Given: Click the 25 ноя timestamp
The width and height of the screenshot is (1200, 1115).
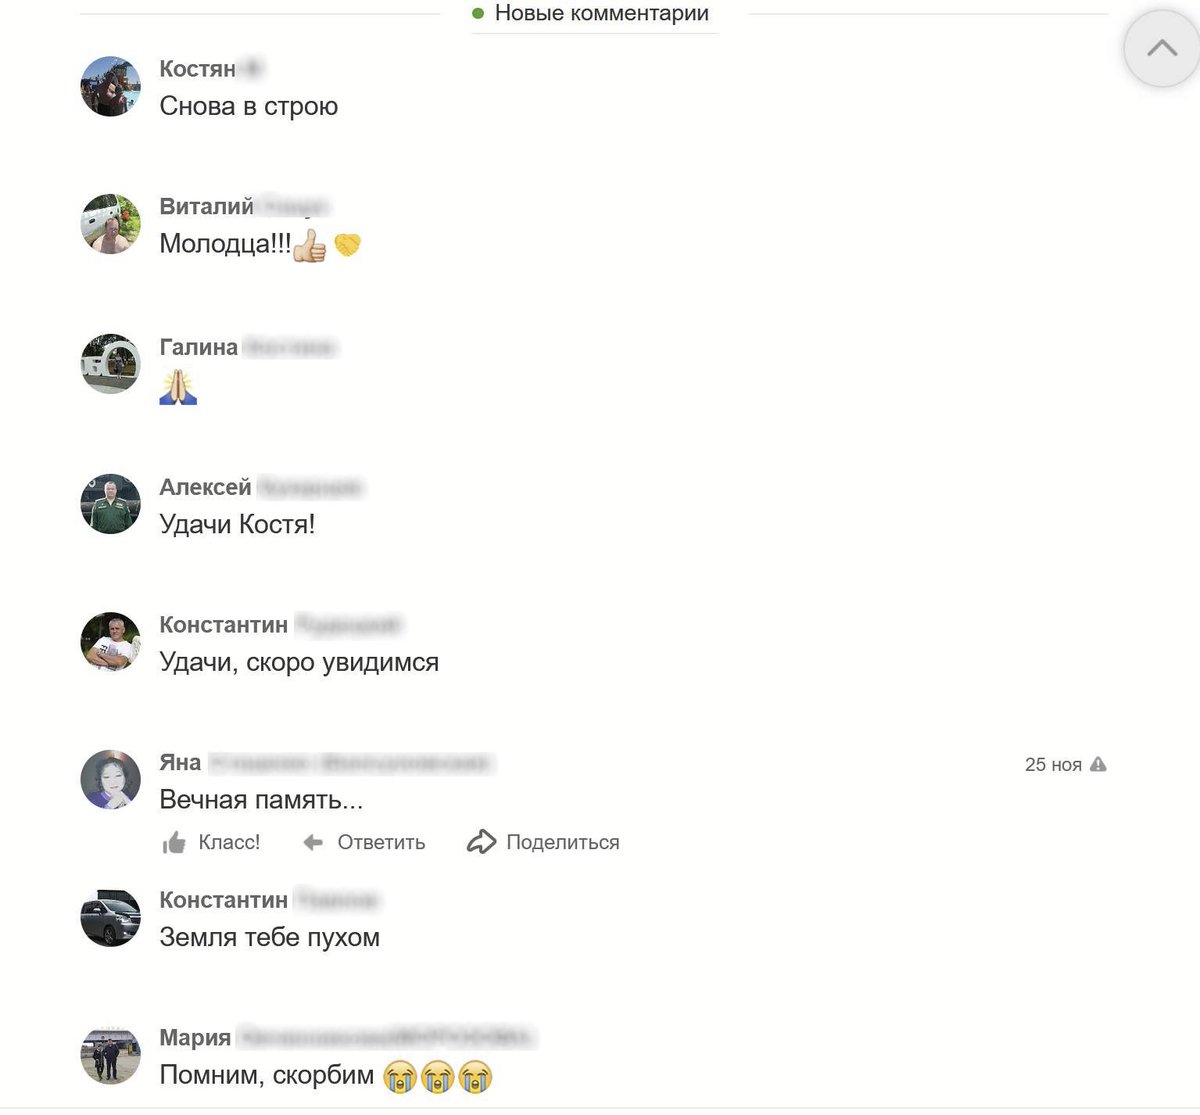Looking at the screenshot, I should [x=1053, y=764].
